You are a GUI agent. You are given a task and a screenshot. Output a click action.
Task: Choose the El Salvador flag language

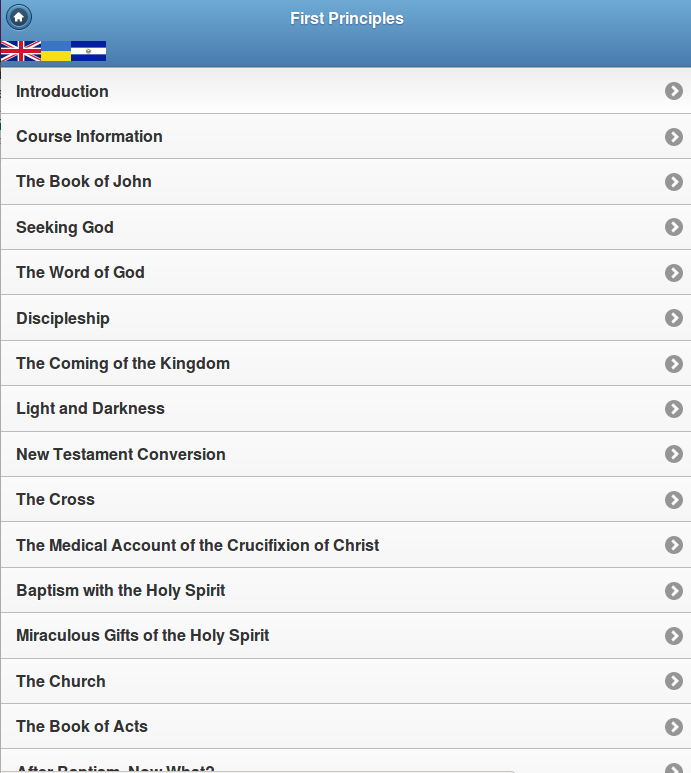88,51
